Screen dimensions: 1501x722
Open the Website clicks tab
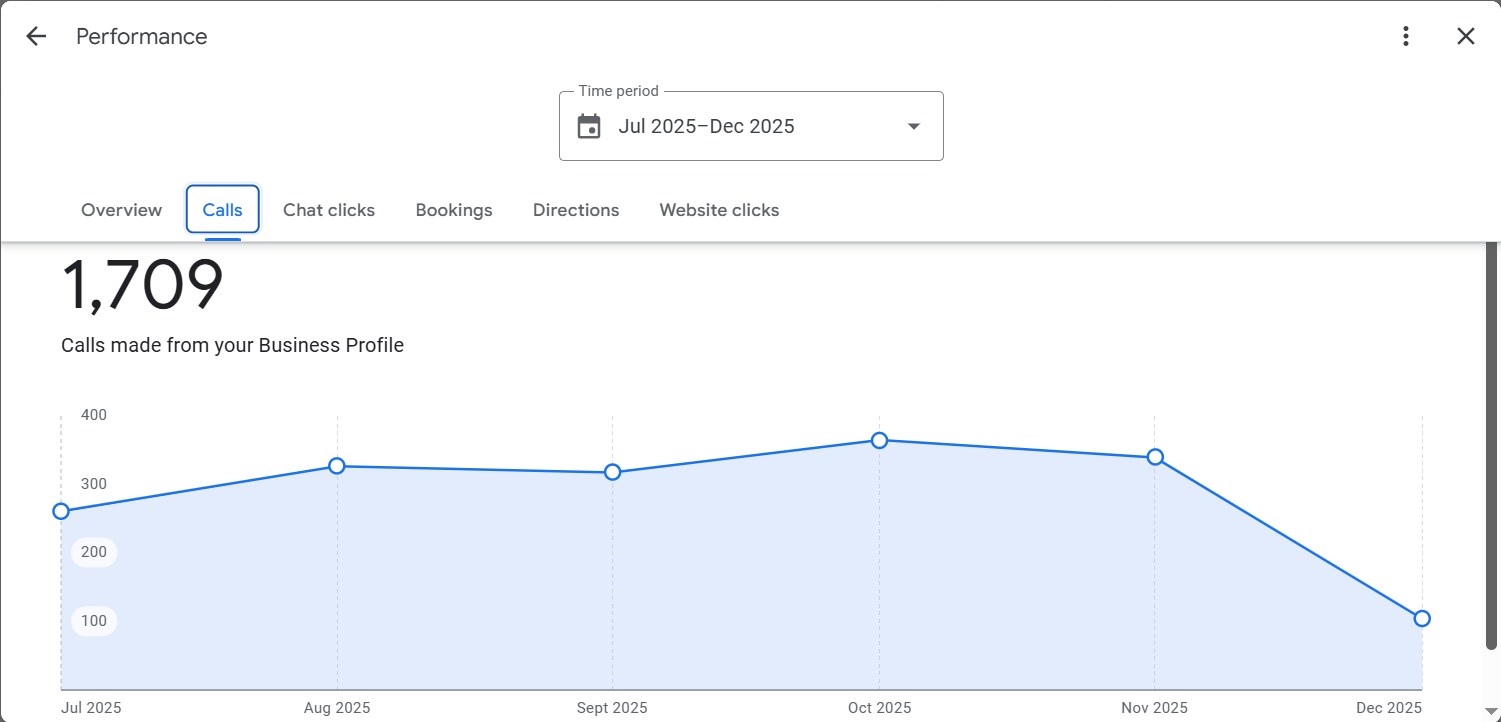click(719, 210)
